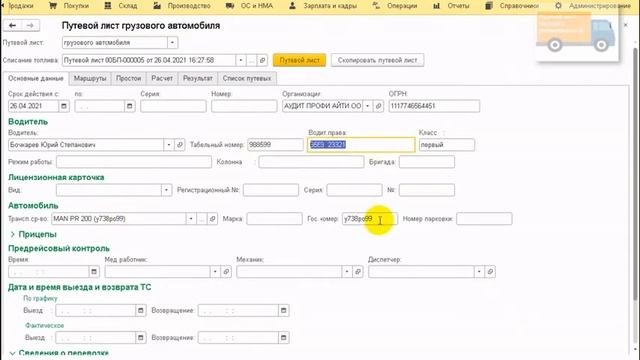Open linked Механик record icon

358,272
